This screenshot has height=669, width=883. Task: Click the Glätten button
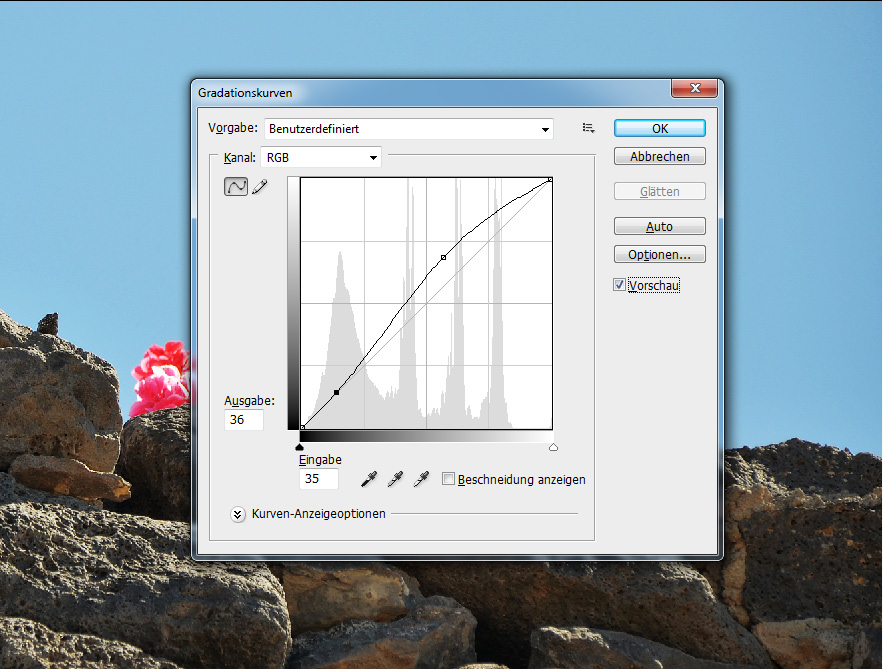click(x=659, y=191)
